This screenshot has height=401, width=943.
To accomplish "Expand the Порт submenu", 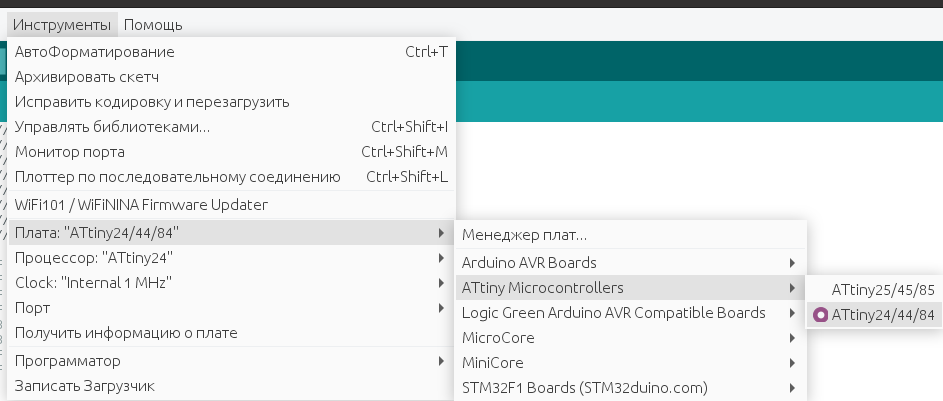I will coord(33,308).
